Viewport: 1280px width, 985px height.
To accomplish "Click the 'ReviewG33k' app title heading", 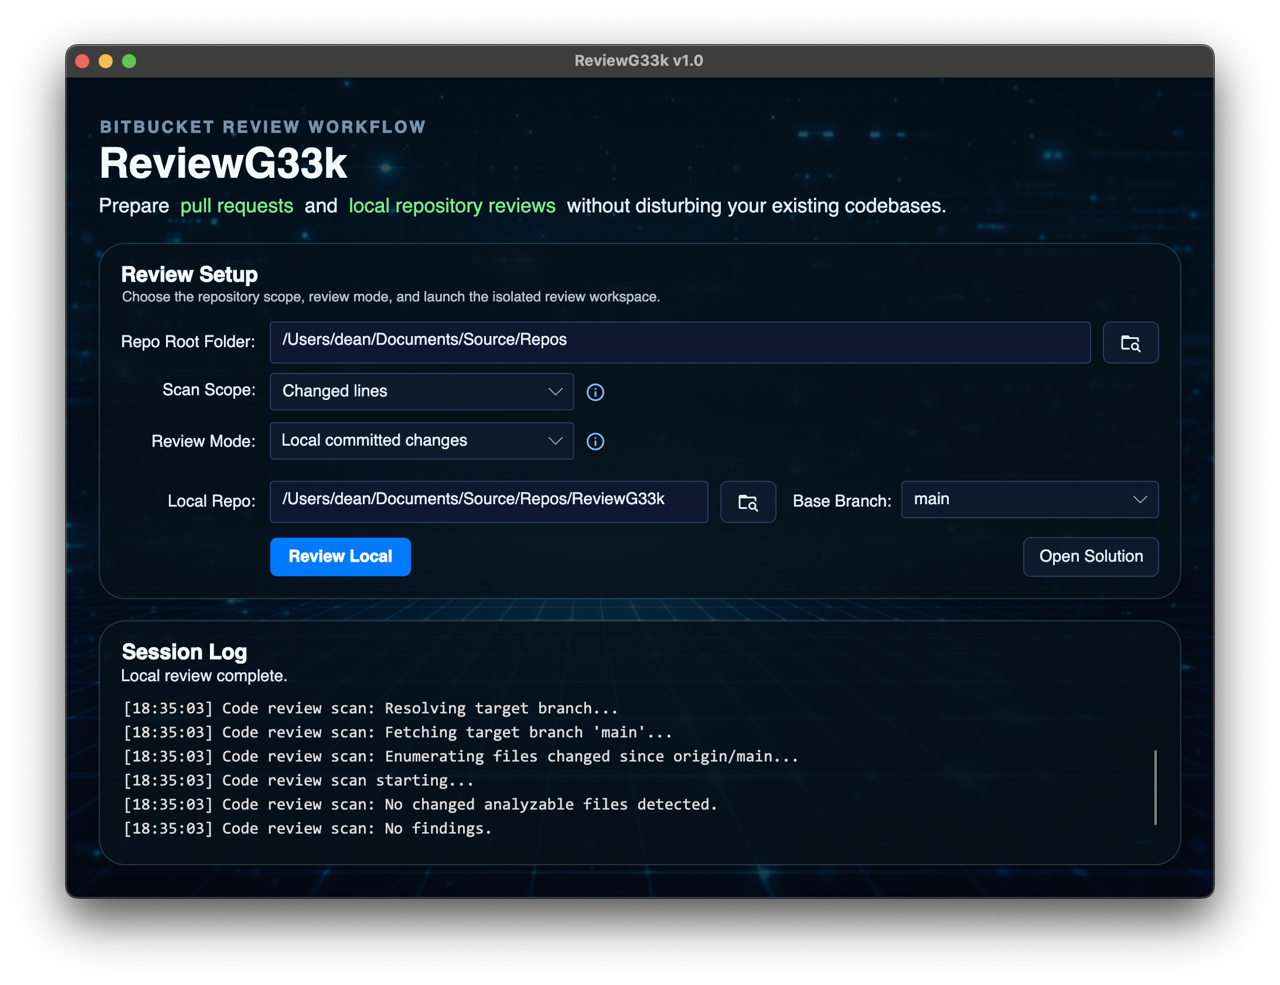I will point(223,163).
